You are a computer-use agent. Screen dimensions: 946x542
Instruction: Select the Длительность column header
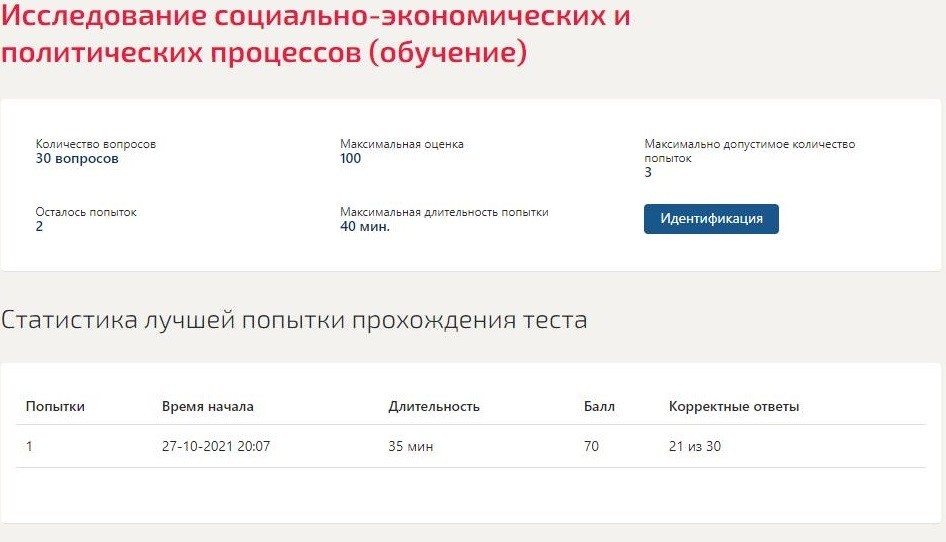tap(434, 406)
